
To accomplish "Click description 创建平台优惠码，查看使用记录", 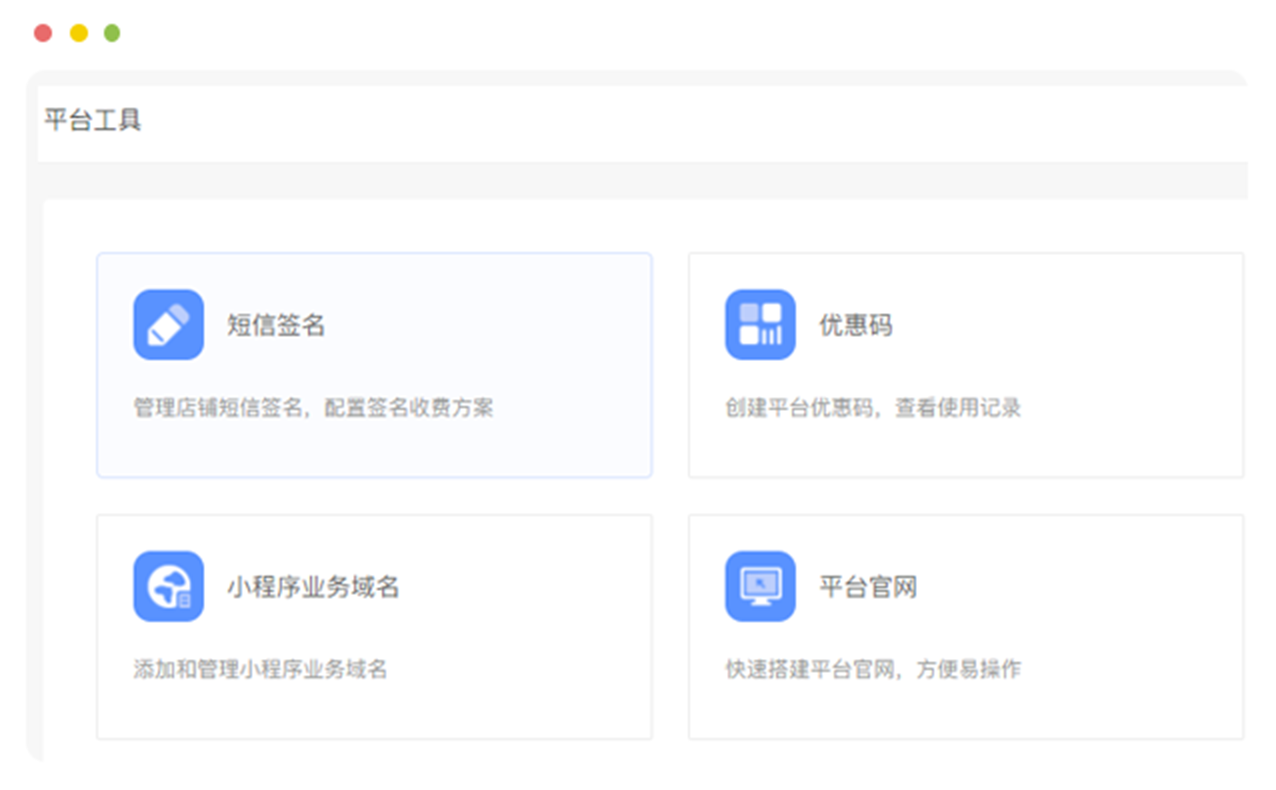I will coord(872,408).
